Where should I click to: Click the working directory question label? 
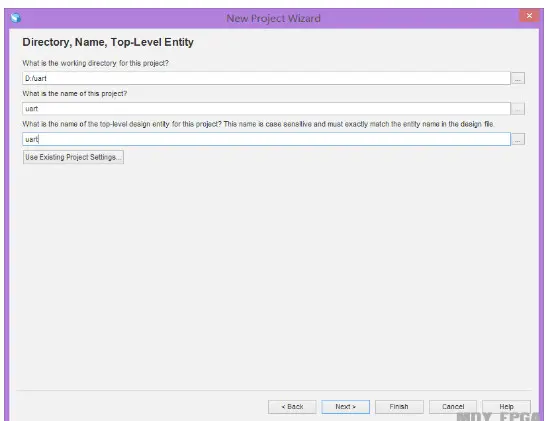95,63
